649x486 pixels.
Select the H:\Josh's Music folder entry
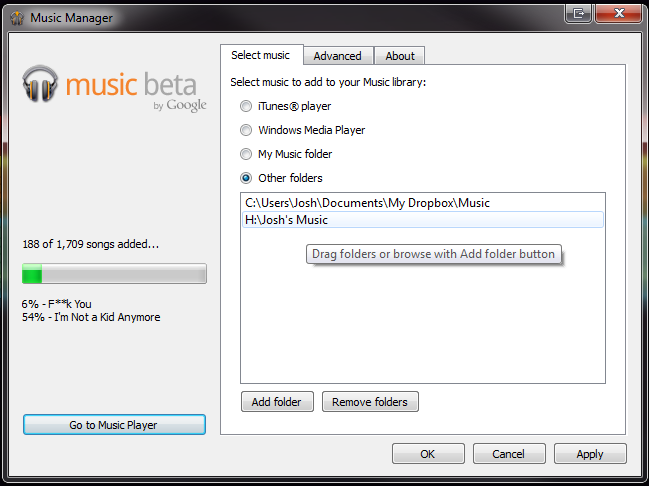point(423,220)
